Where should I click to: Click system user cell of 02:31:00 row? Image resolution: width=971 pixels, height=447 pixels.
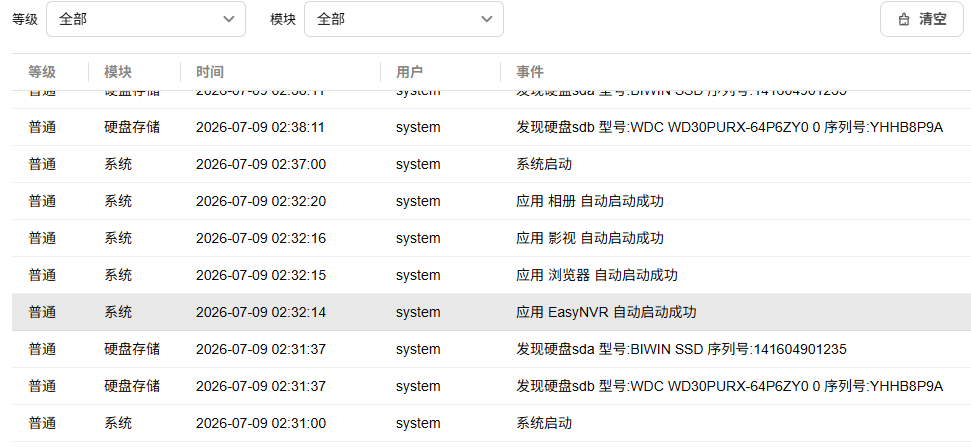418,423
